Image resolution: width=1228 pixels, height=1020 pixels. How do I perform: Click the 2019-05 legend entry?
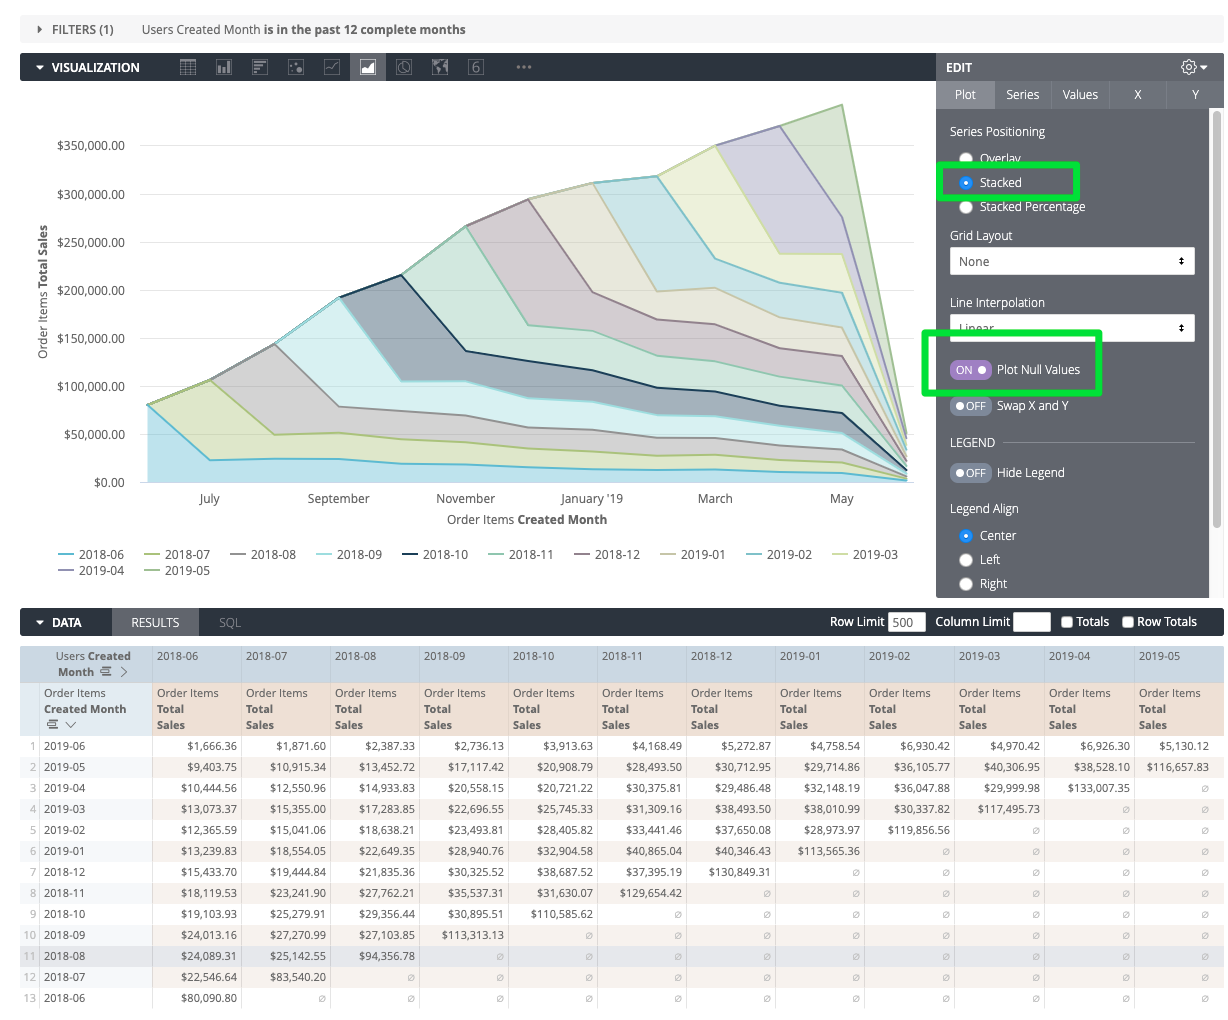point(177,571)
